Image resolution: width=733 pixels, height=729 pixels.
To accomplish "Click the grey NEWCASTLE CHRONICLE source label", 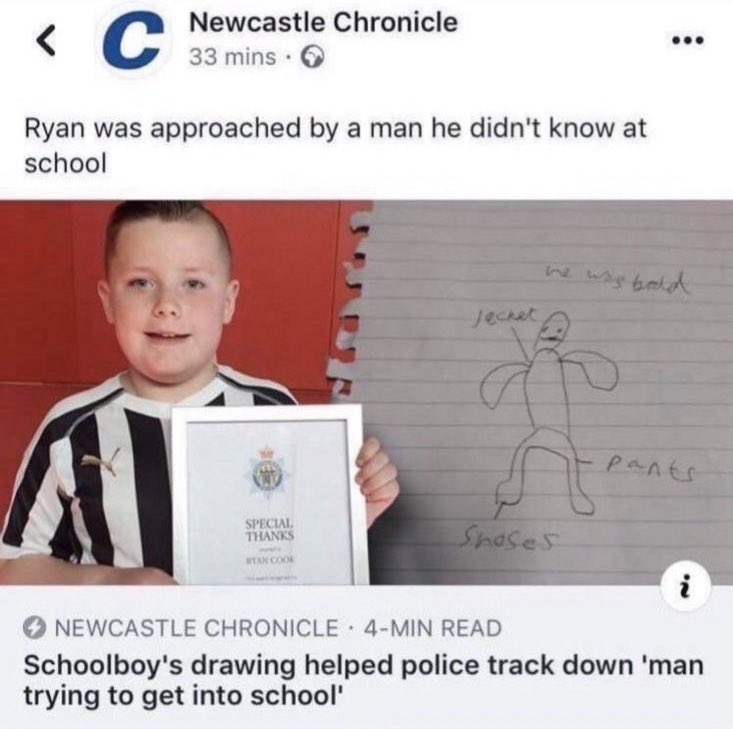I will coord(196,628).
